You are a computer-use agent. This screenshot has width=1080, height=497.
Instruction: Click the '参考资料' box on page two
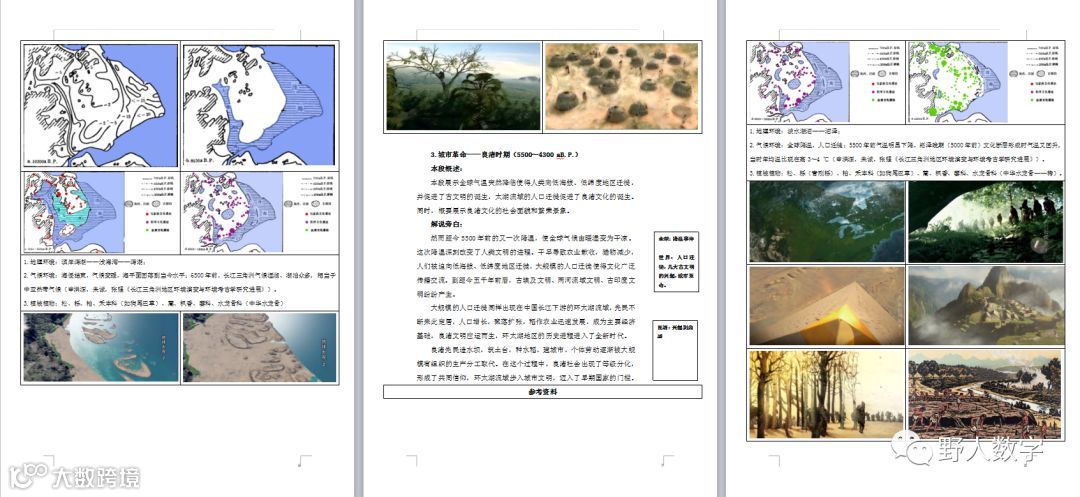click(543, 392)
